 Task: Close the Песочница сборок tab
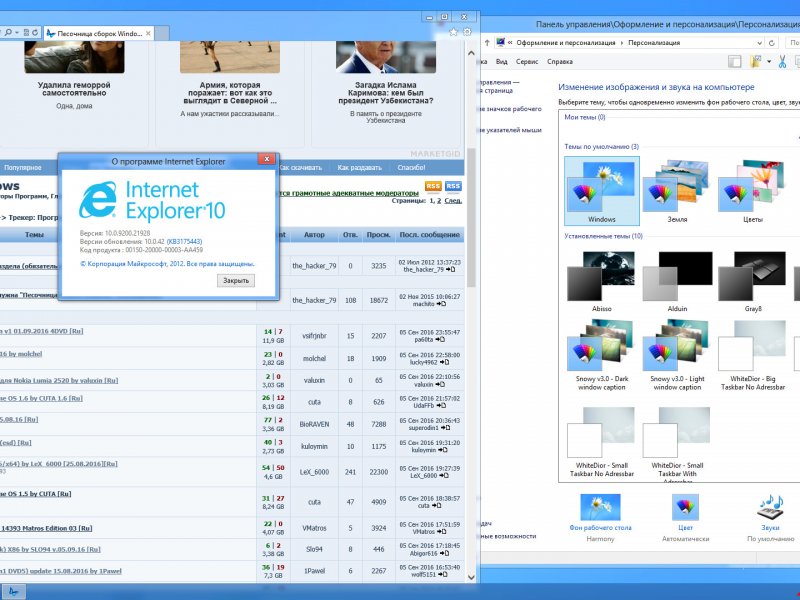(x=148, y=34)
